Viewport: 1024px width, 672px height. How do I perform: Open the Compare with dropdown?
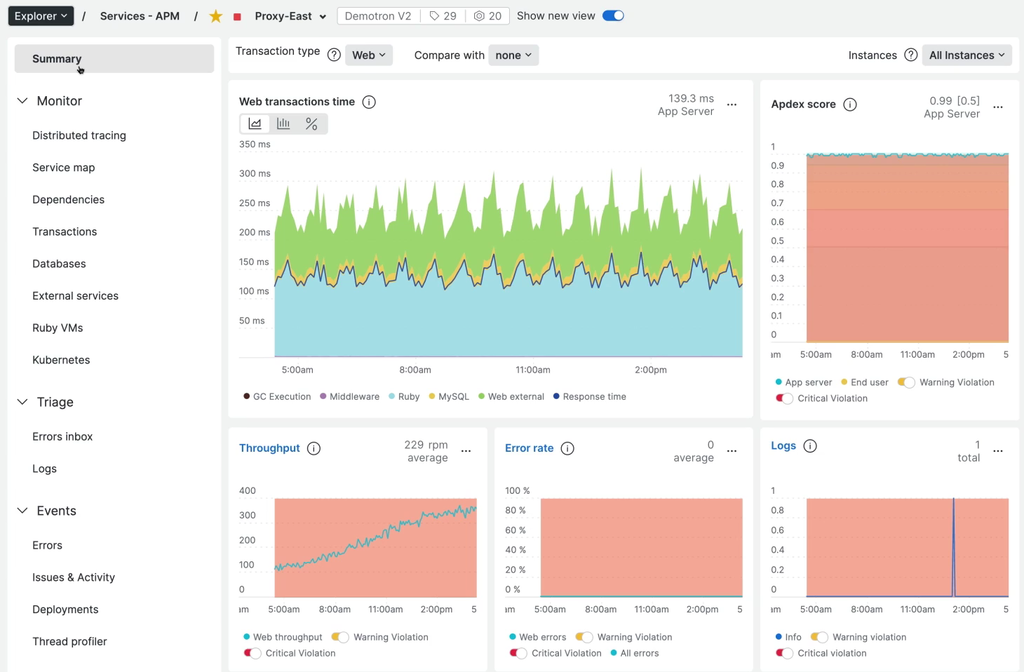(x=513, y=55)
